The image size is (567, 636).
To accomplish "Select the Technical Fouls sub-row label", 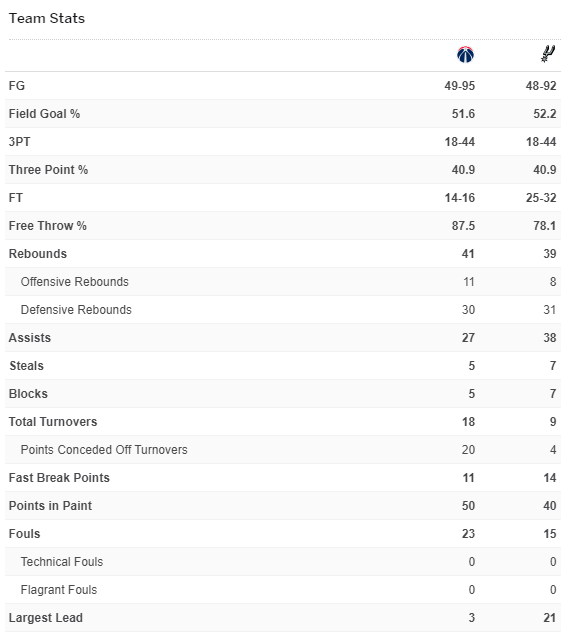I will [62, 561].
